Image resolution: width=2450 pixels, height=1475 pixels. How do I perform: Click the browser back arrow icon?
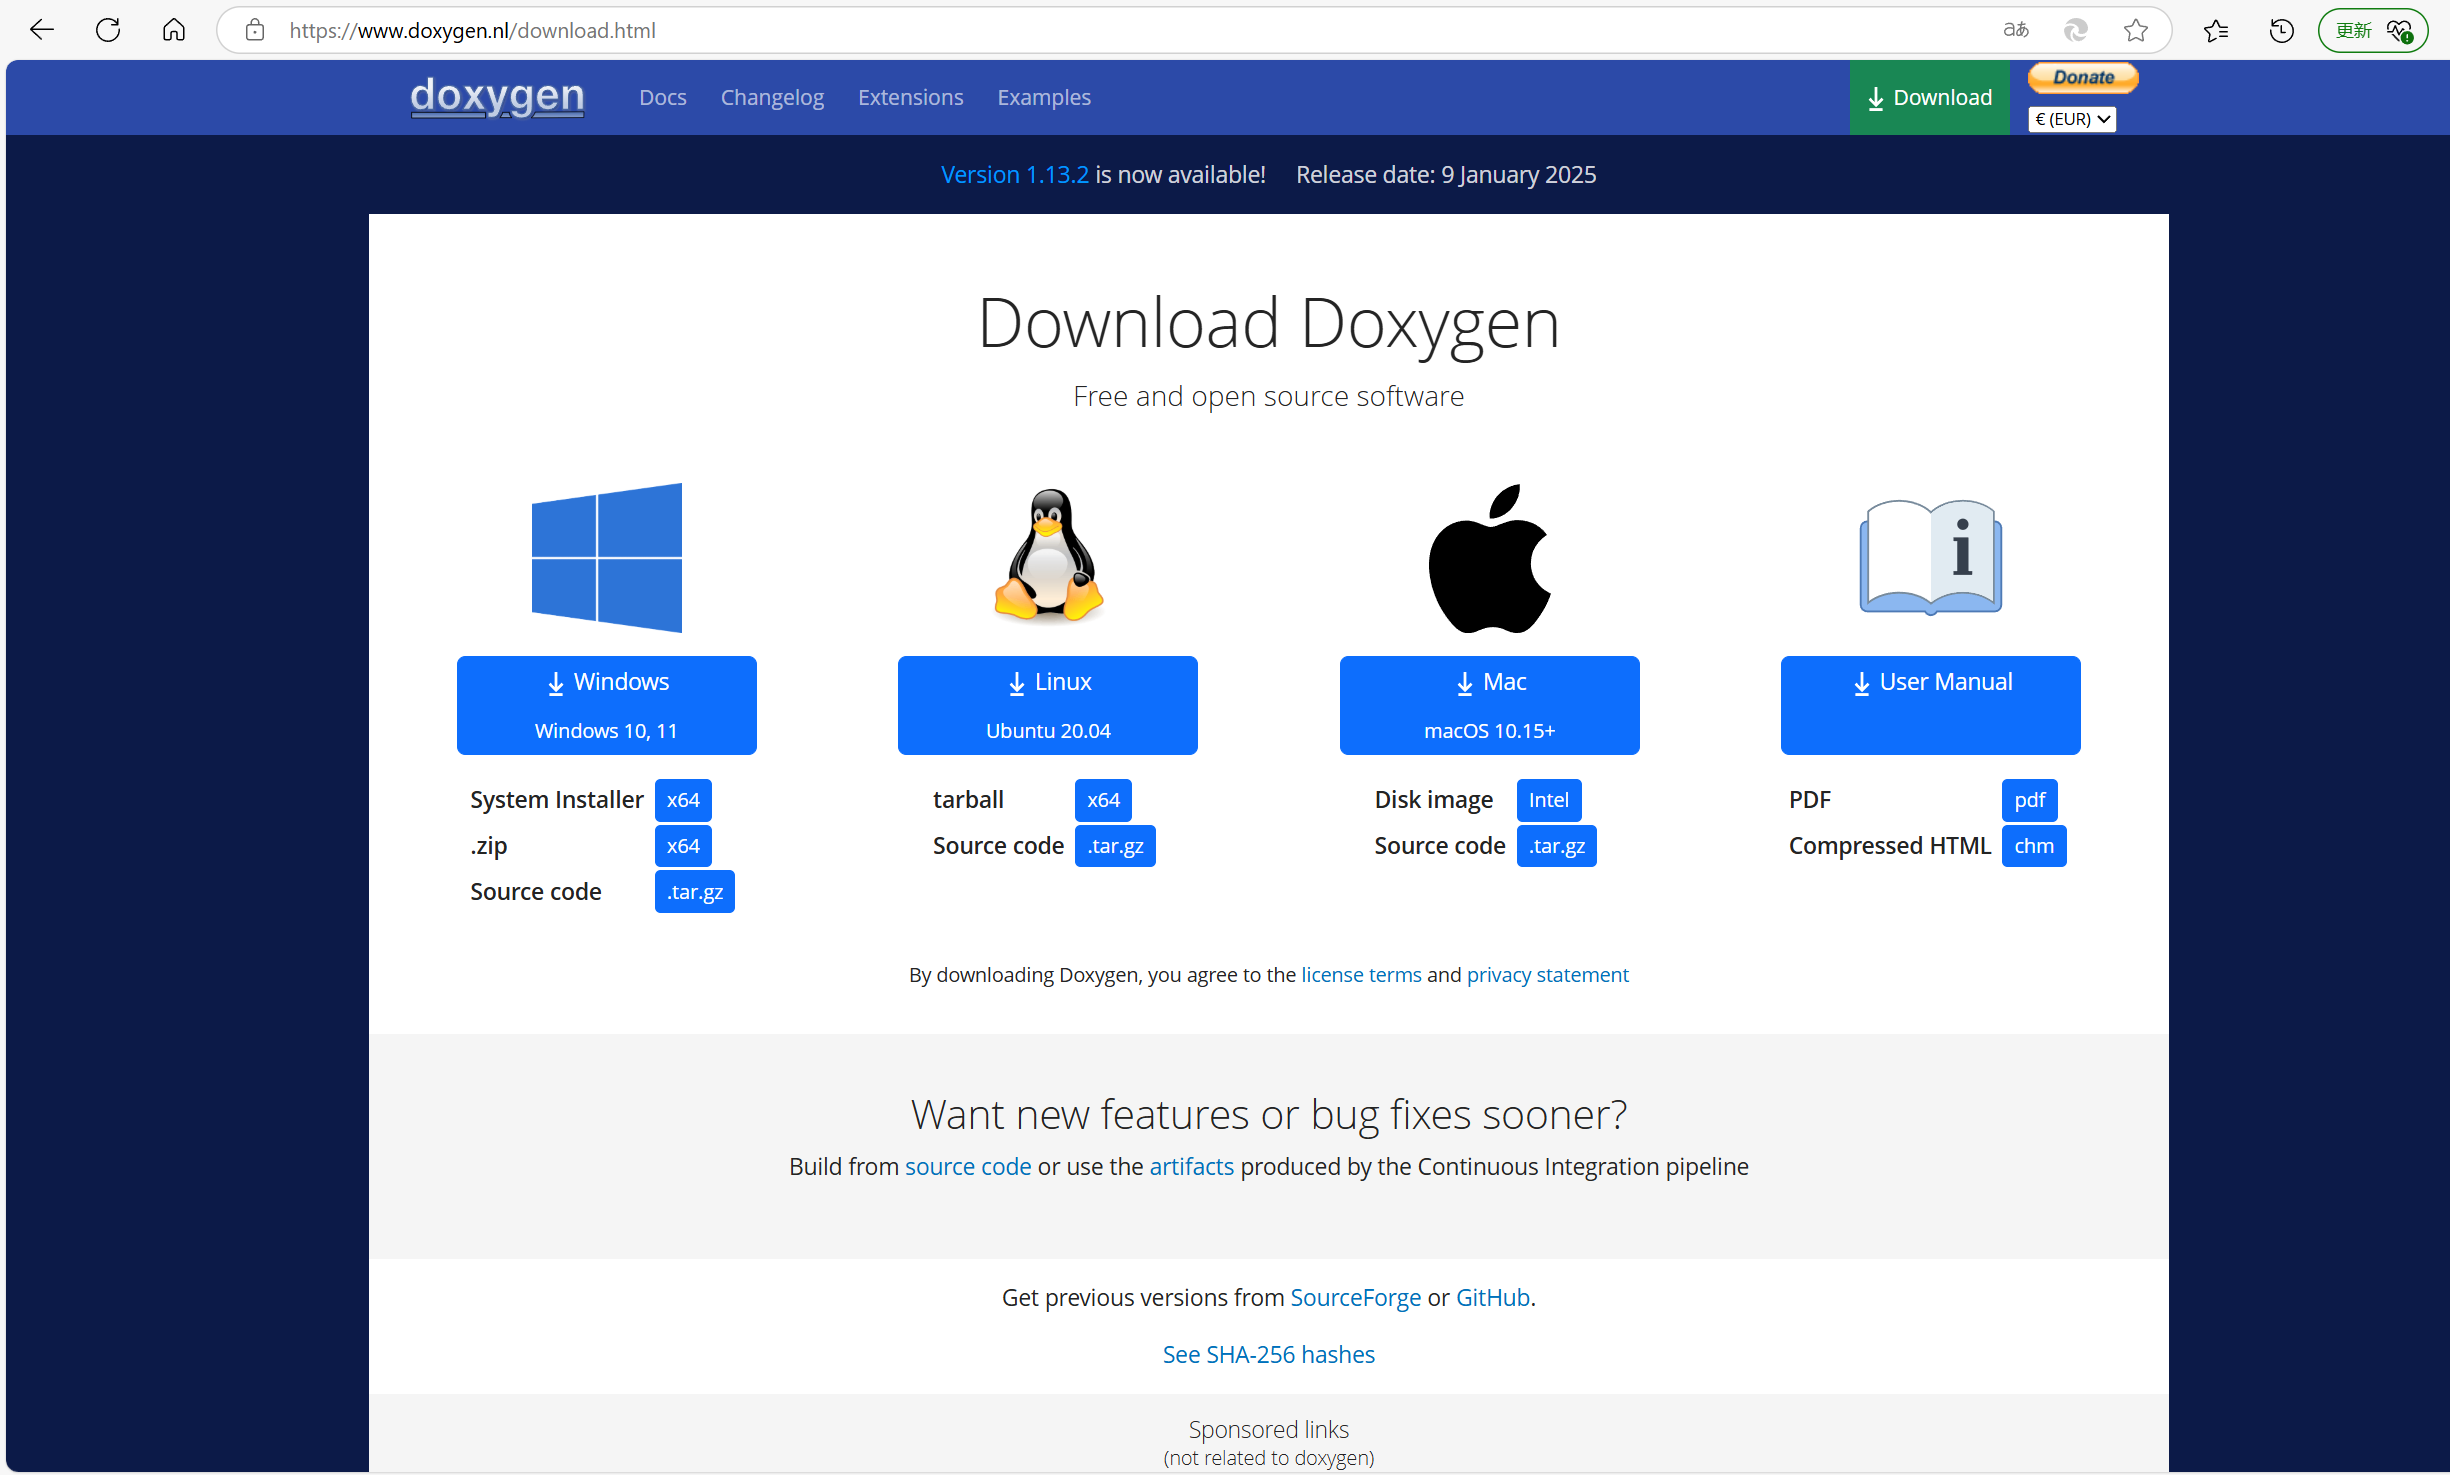coord(42,30)
